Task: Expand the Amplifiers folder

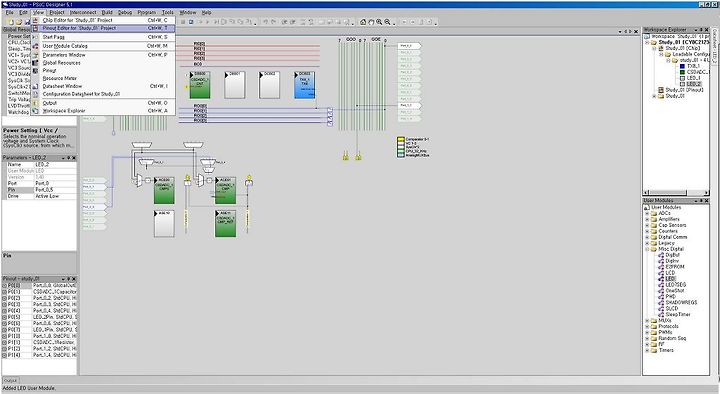Action: [647, 219]
